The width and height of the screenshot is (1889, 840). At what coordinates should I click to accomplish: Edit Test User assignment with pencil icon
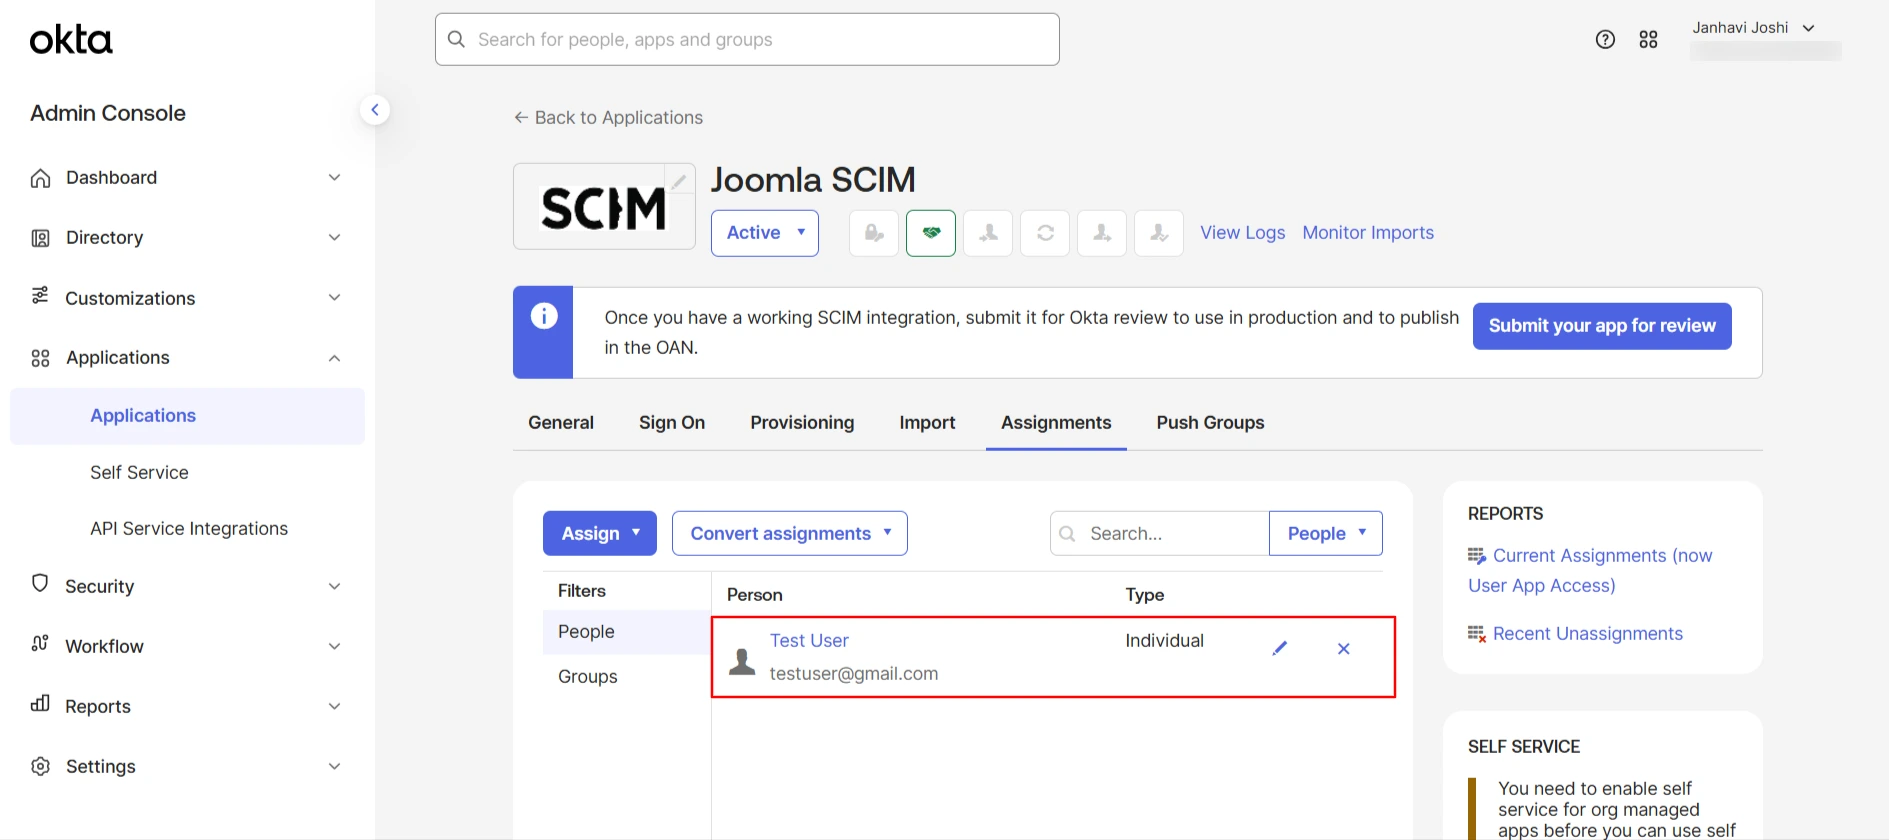(x=1279, y=648)
